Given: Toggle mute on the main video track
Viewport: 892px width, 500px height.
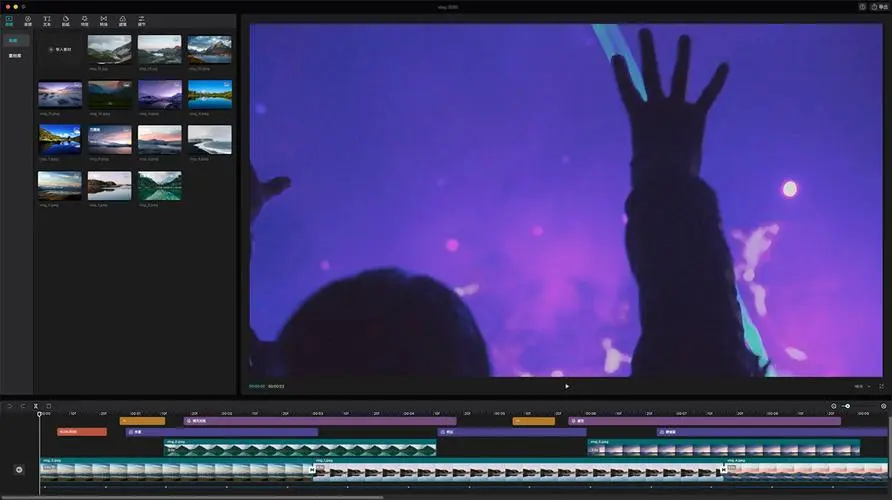Looking at the screenshot, I should pos(19,469).
